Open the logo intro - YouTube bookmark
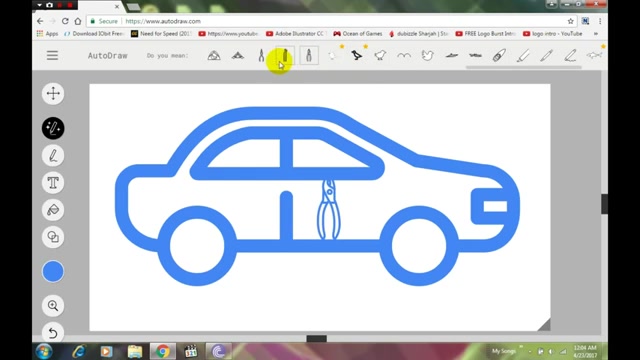The width and height of the screenshot is (640, 360). 553,33
